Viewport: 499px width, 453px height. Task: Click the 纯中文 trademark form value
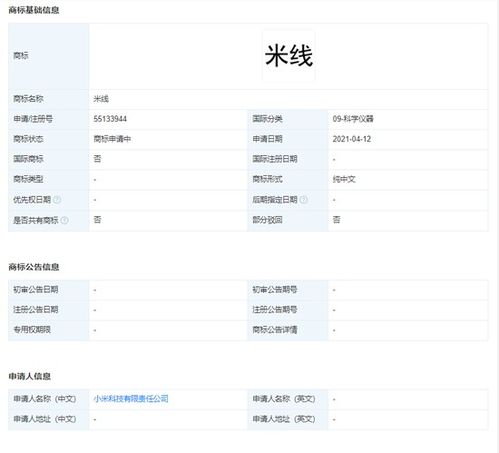344,179
